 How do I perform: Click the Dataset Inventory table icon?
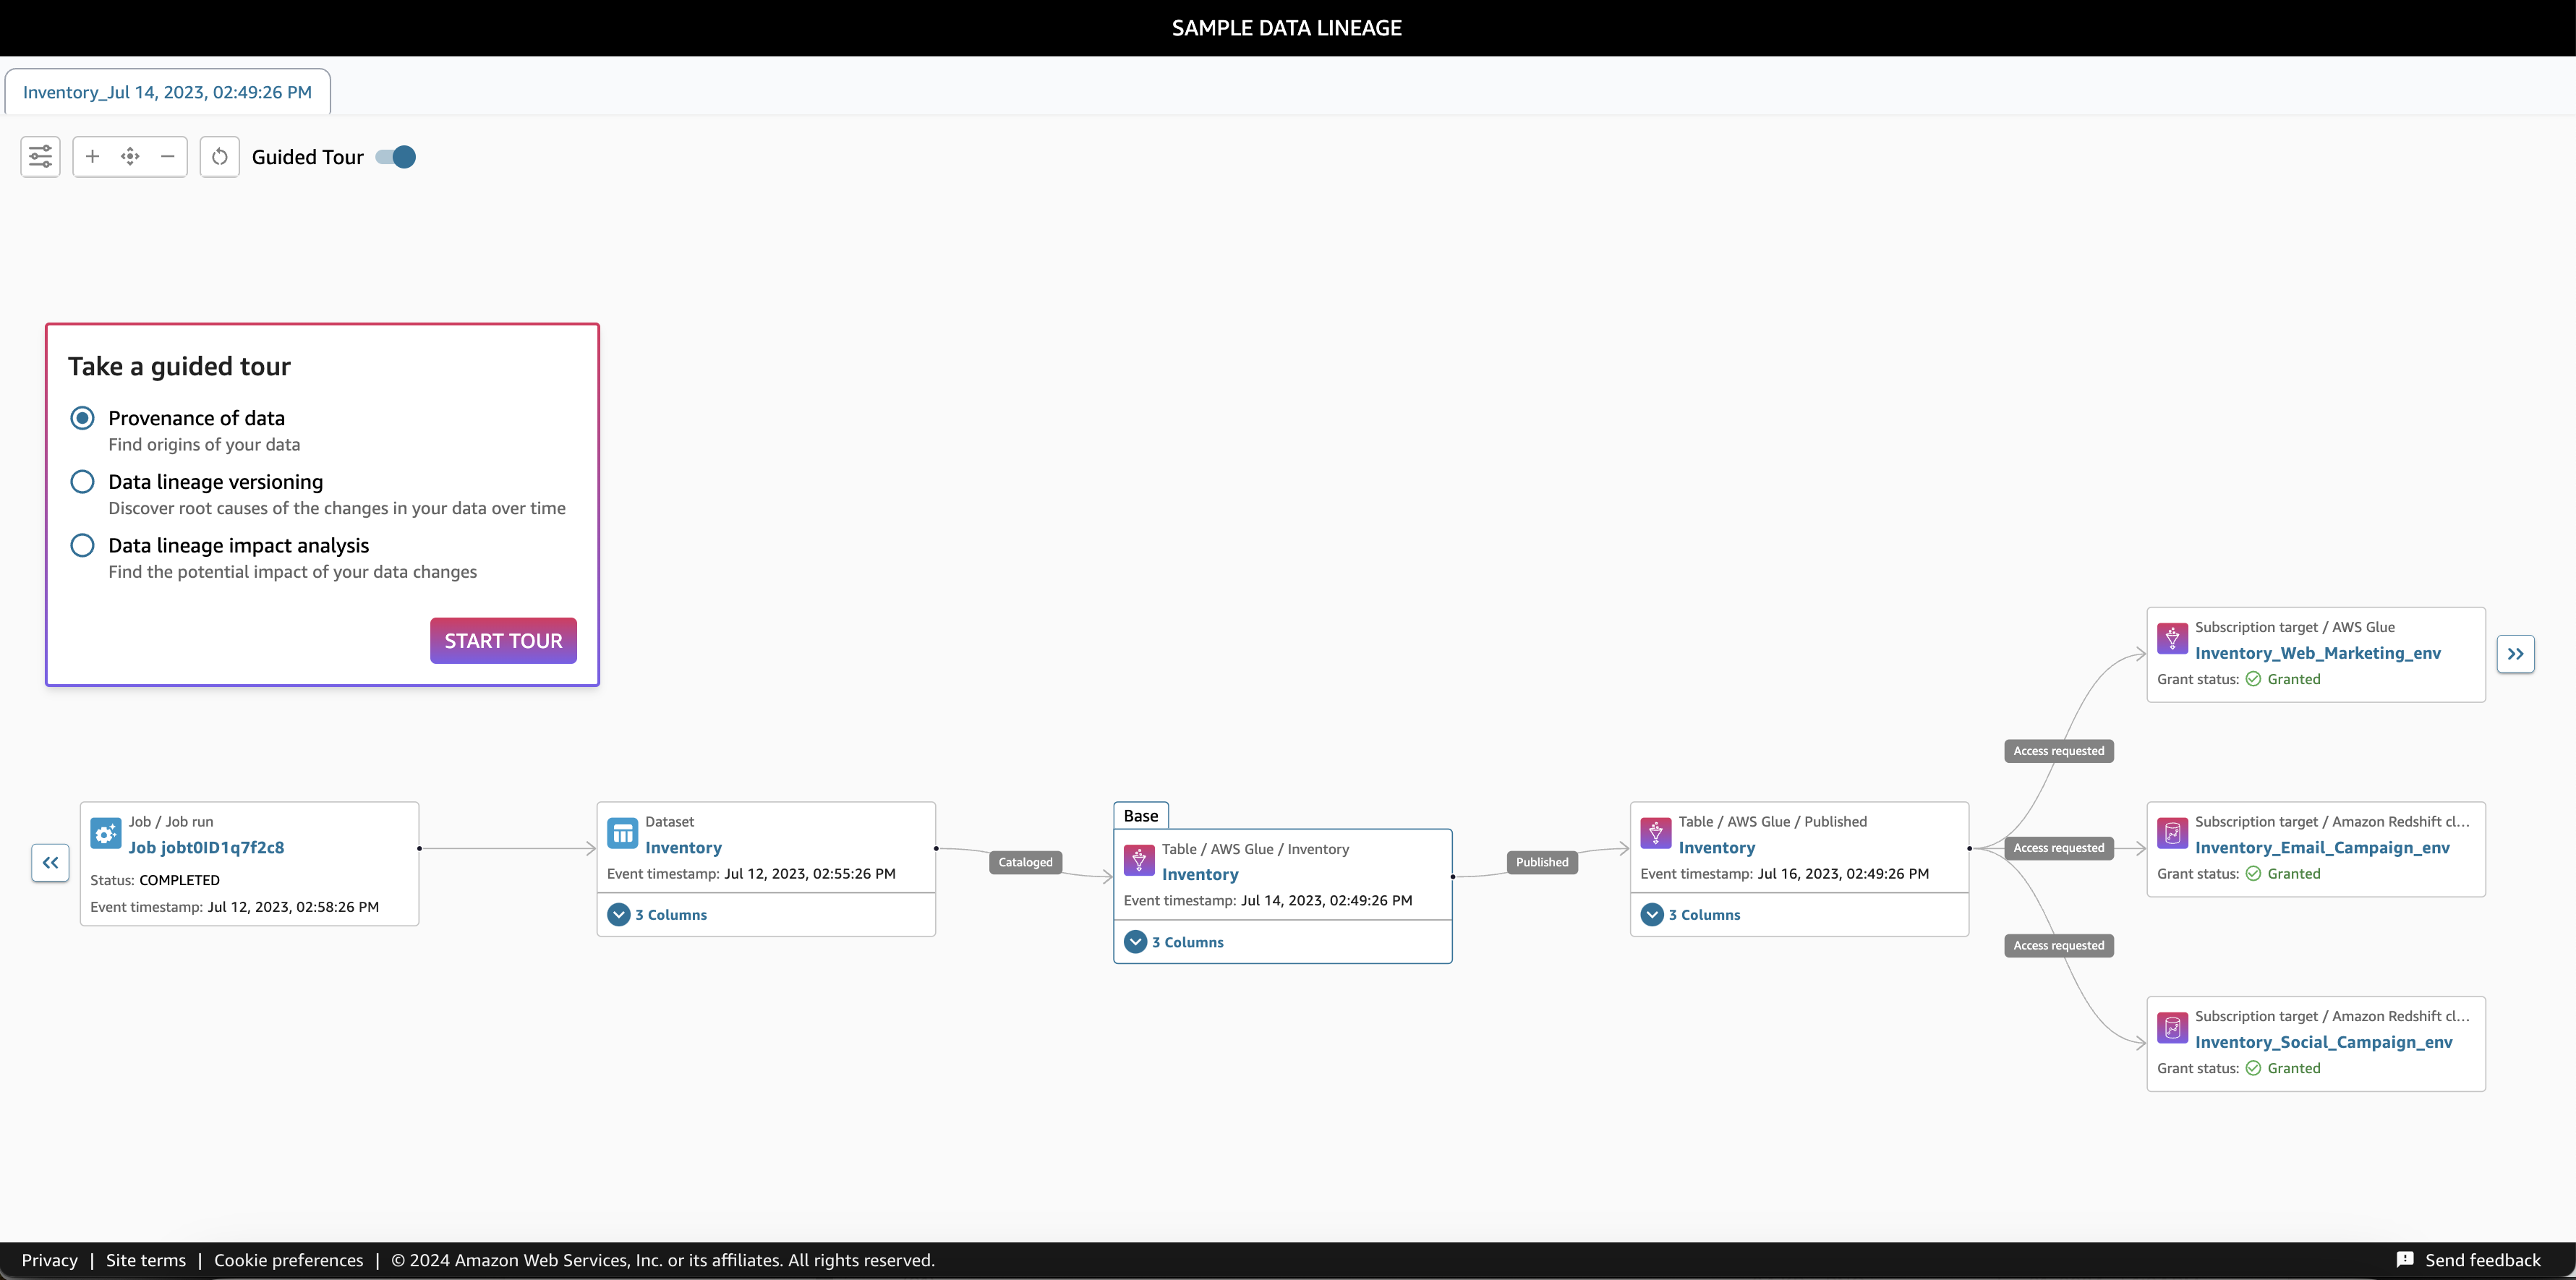point(622,833)
